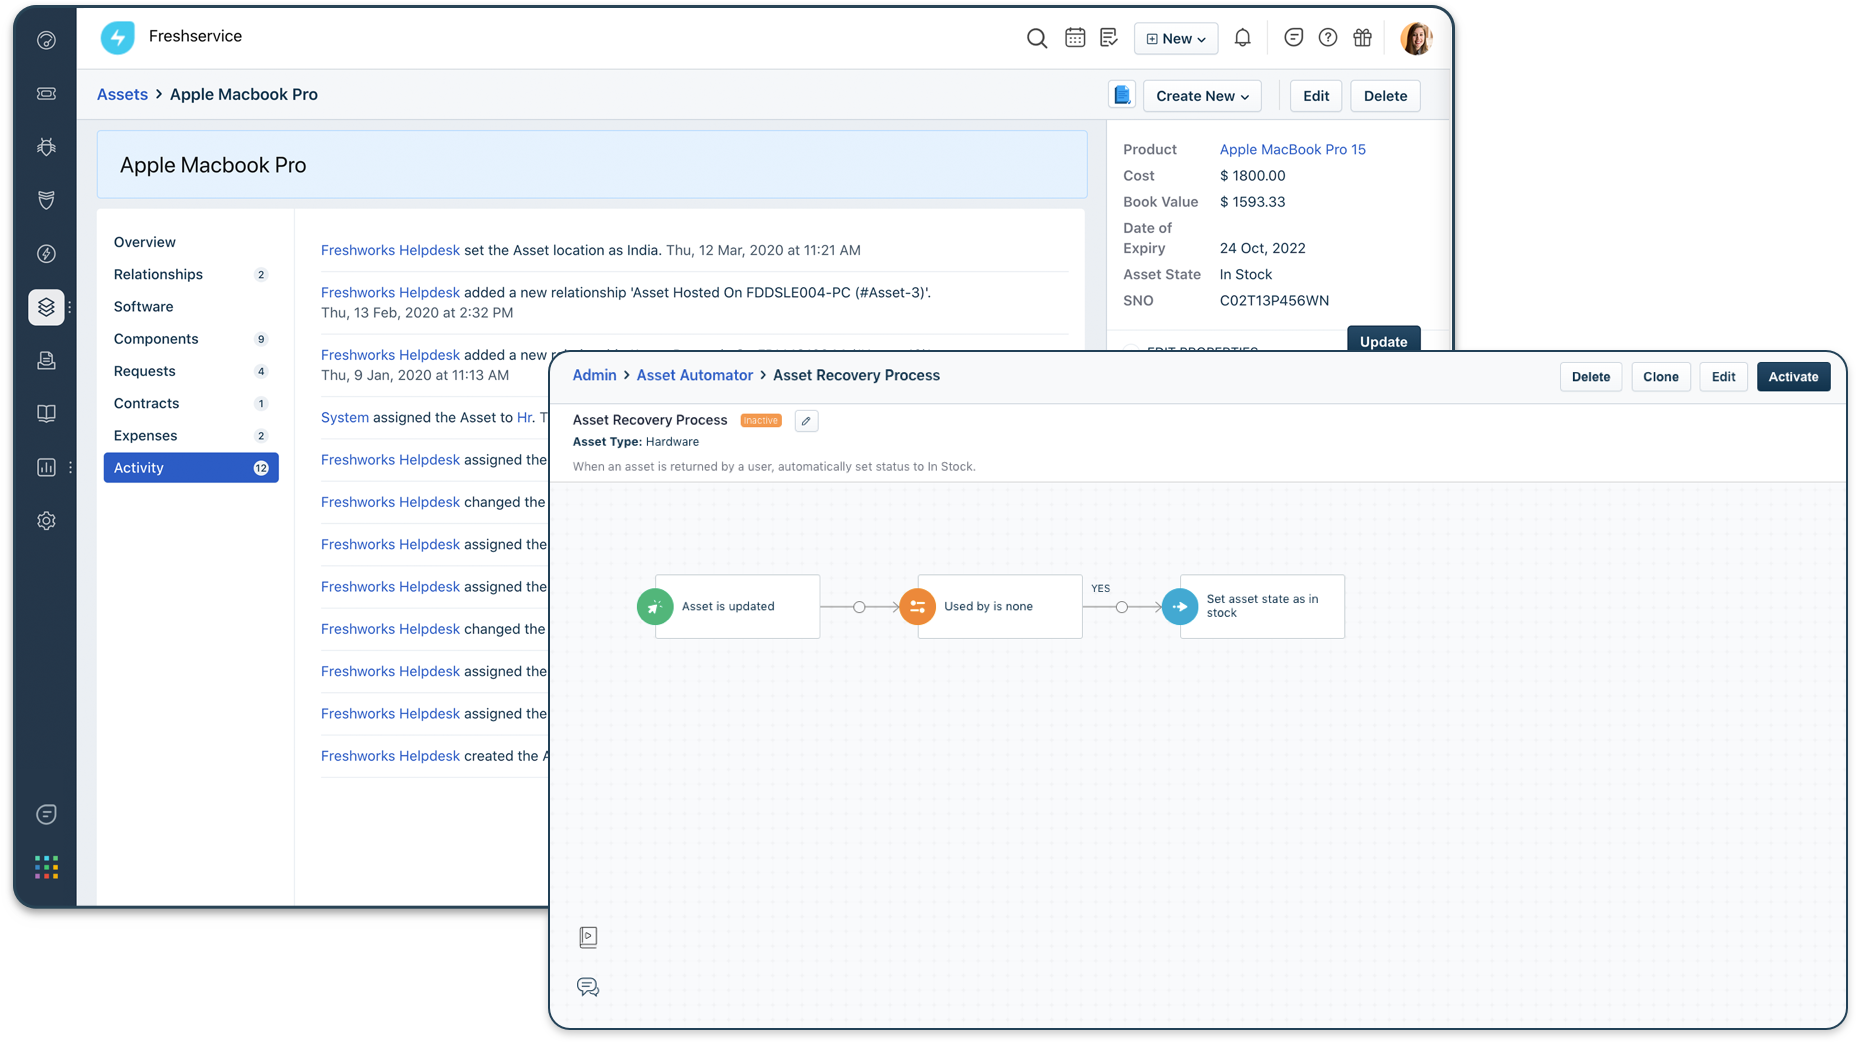Select the Relationships tab

[x=158, y=274]
